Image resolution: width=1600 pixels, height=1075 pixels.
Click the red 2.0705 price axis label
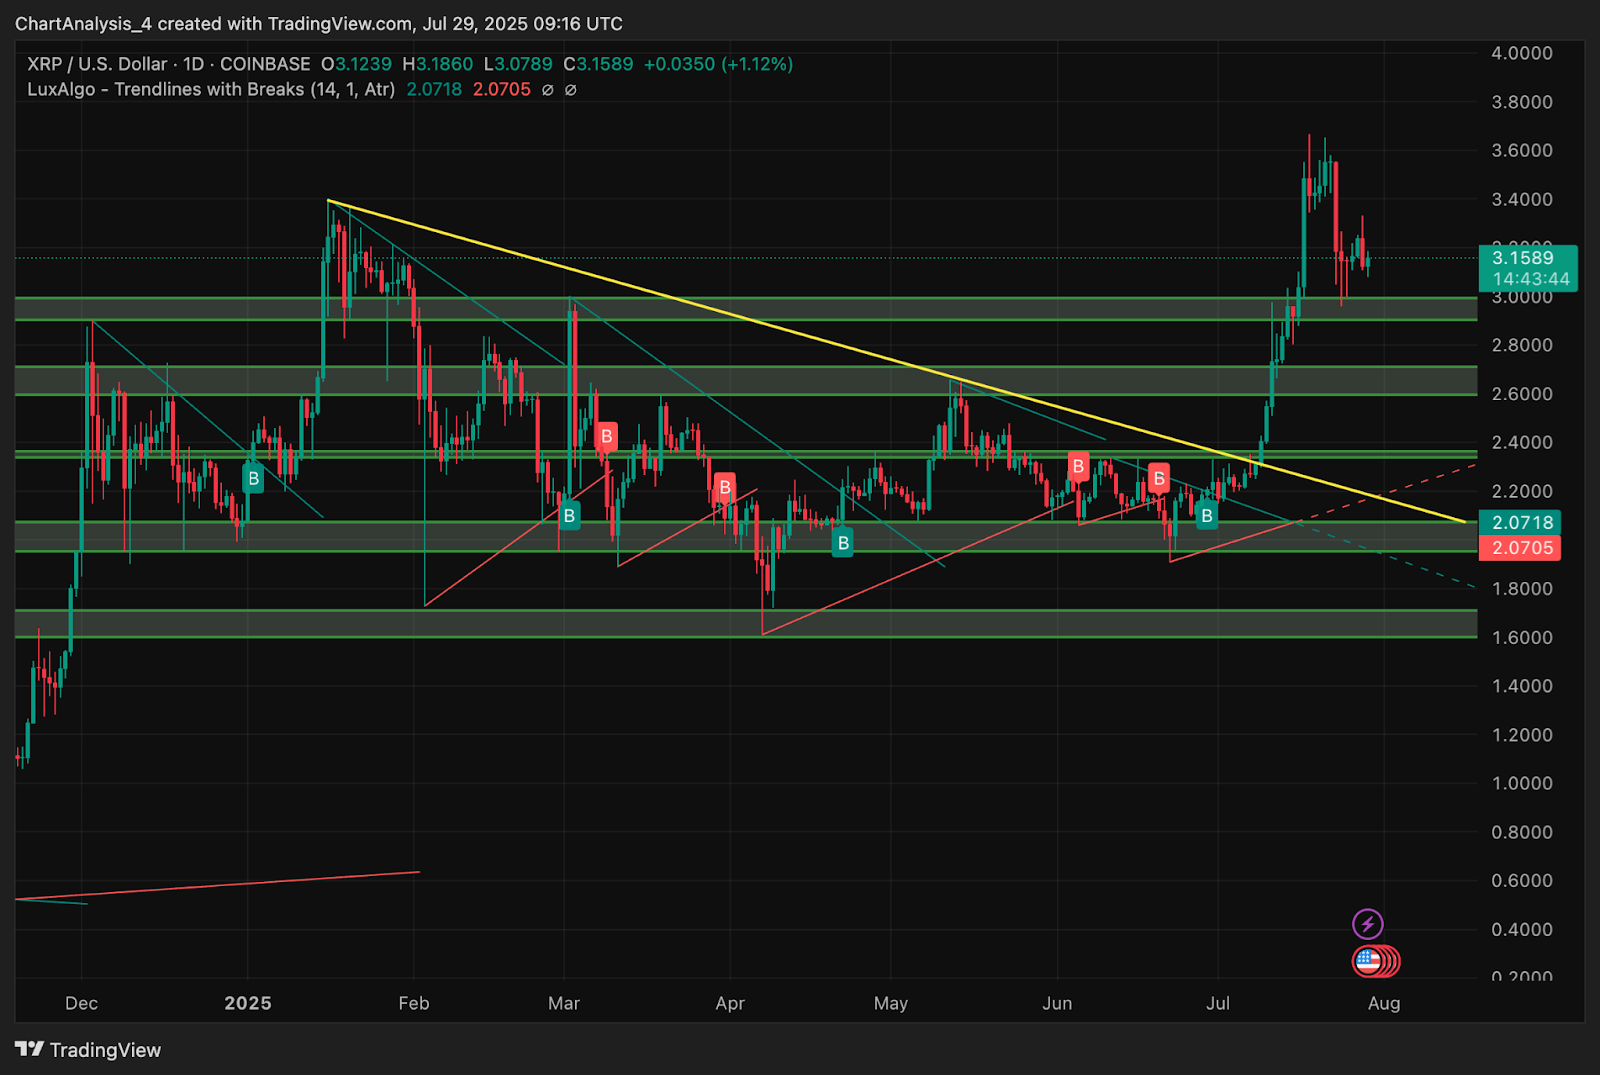[1522, 548]
